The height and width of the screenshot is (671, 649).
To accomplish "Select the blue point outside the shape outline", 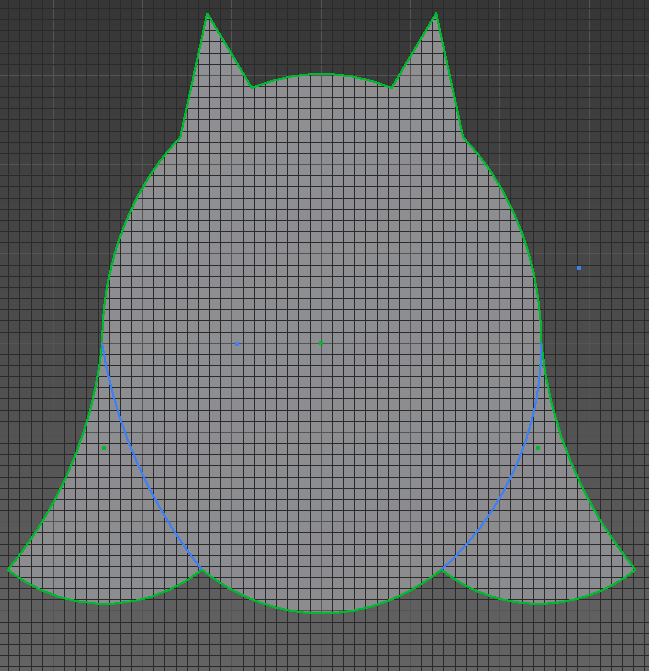I will (x=579, y=268).
